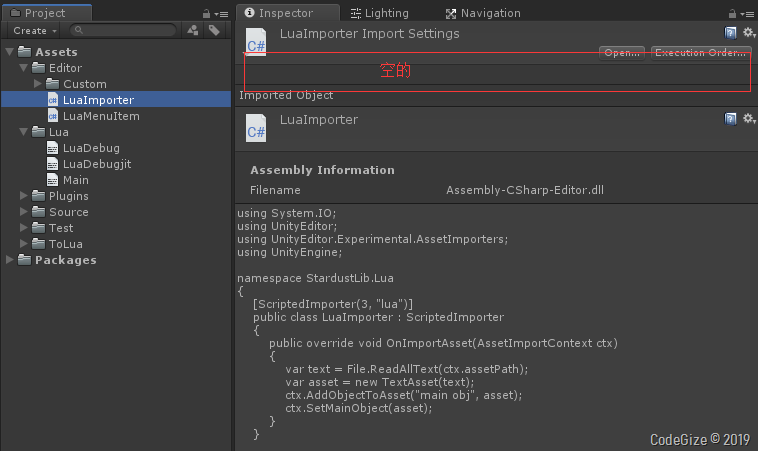This screenshot has width=758, height=451.
Task: Select the LuaMenuItem C# script
Action: tap(94, 116)
